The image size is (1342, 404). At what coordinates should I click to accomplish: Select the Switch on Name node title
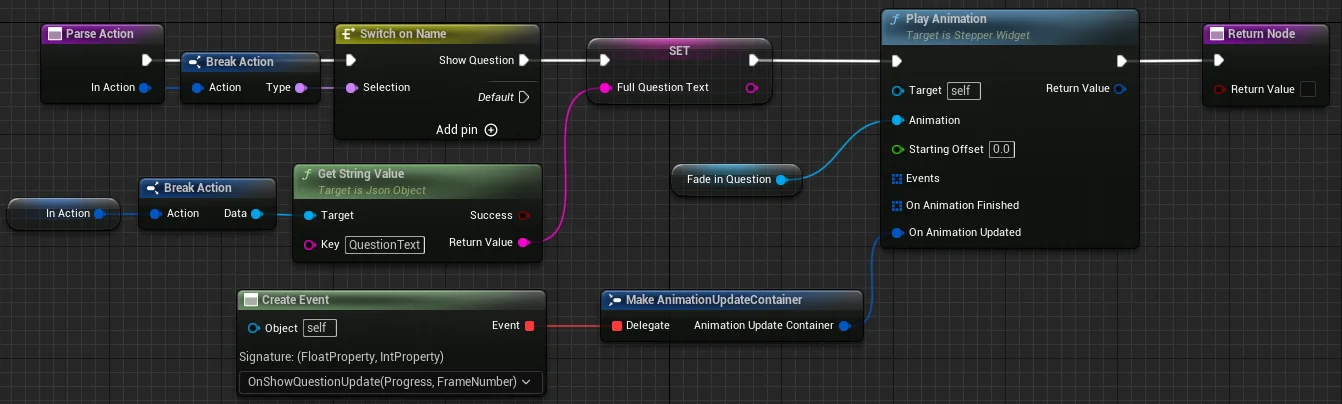(x=403, y=34)
